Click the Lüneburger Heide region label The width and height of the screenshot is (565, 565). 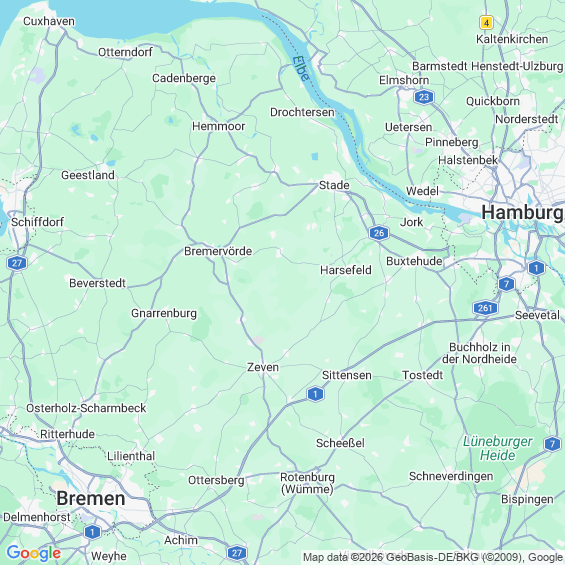click(498, 448)
